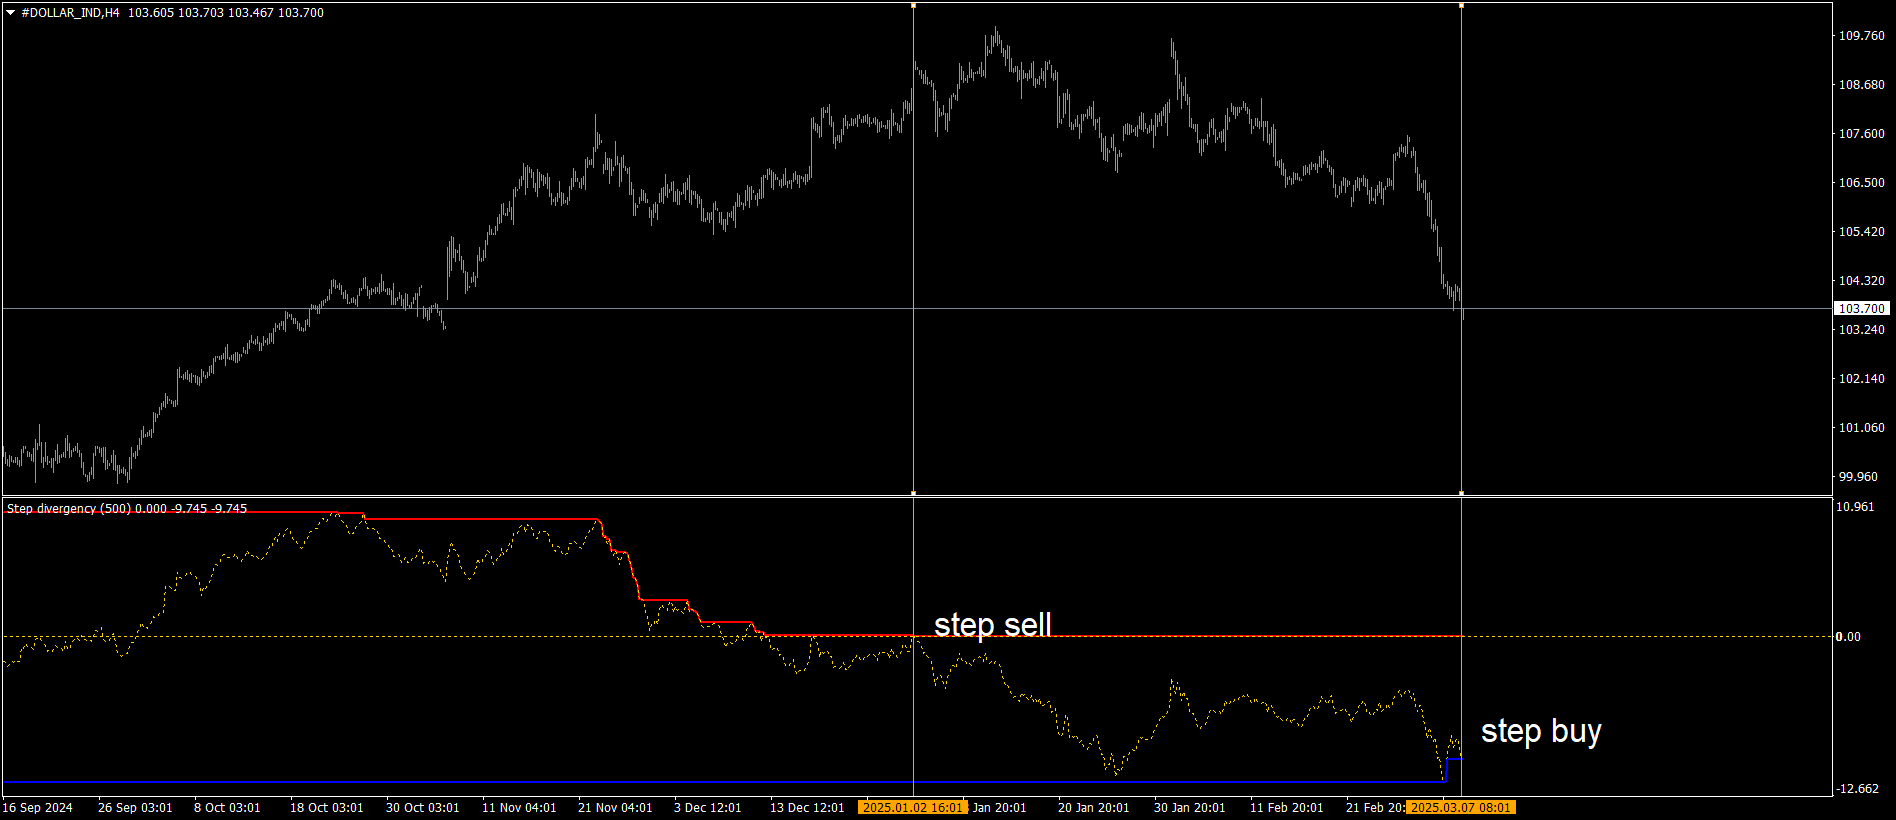The image size is (1896, 820).
Task: Click the 10.961 indicator scale value
Action: pyautogui.click(x=1856, y=507)
